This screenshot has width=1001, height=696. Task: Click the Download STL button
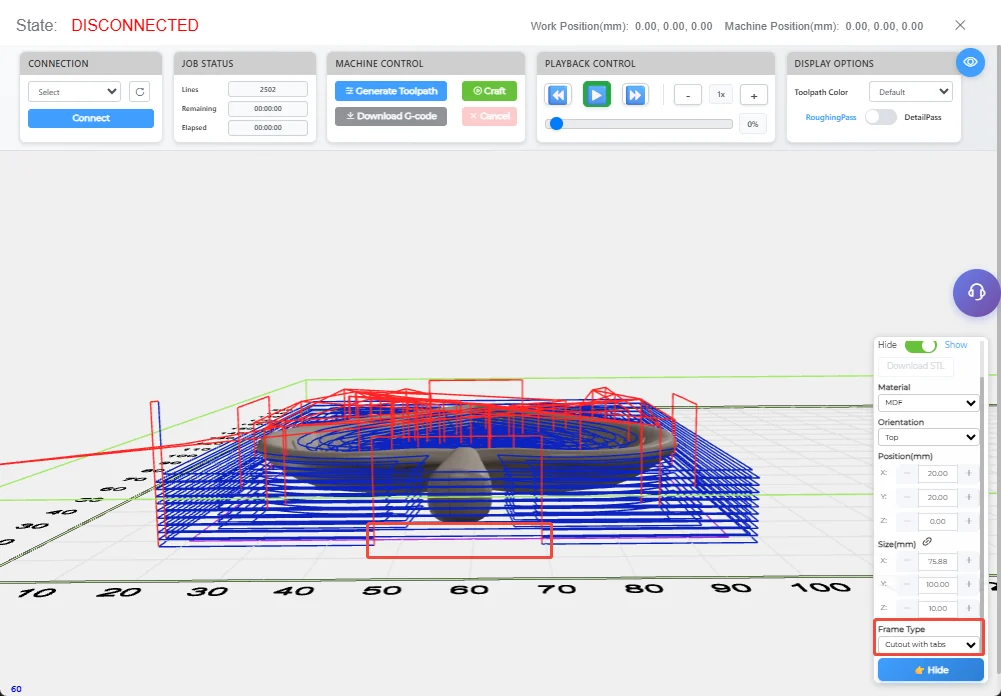tap(915, 366)
